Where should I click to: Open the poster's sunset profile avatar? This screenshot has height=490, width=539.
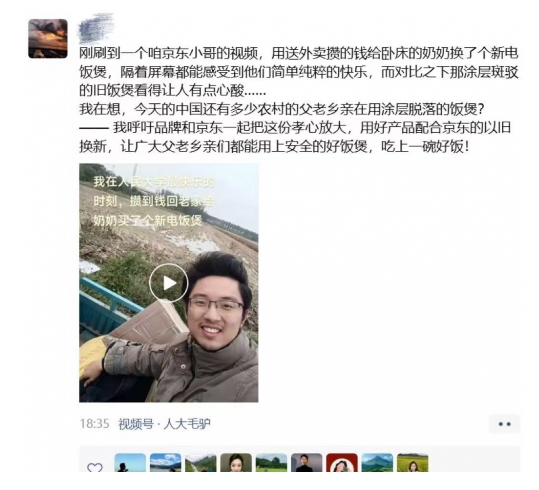click(x=48, y=39)
